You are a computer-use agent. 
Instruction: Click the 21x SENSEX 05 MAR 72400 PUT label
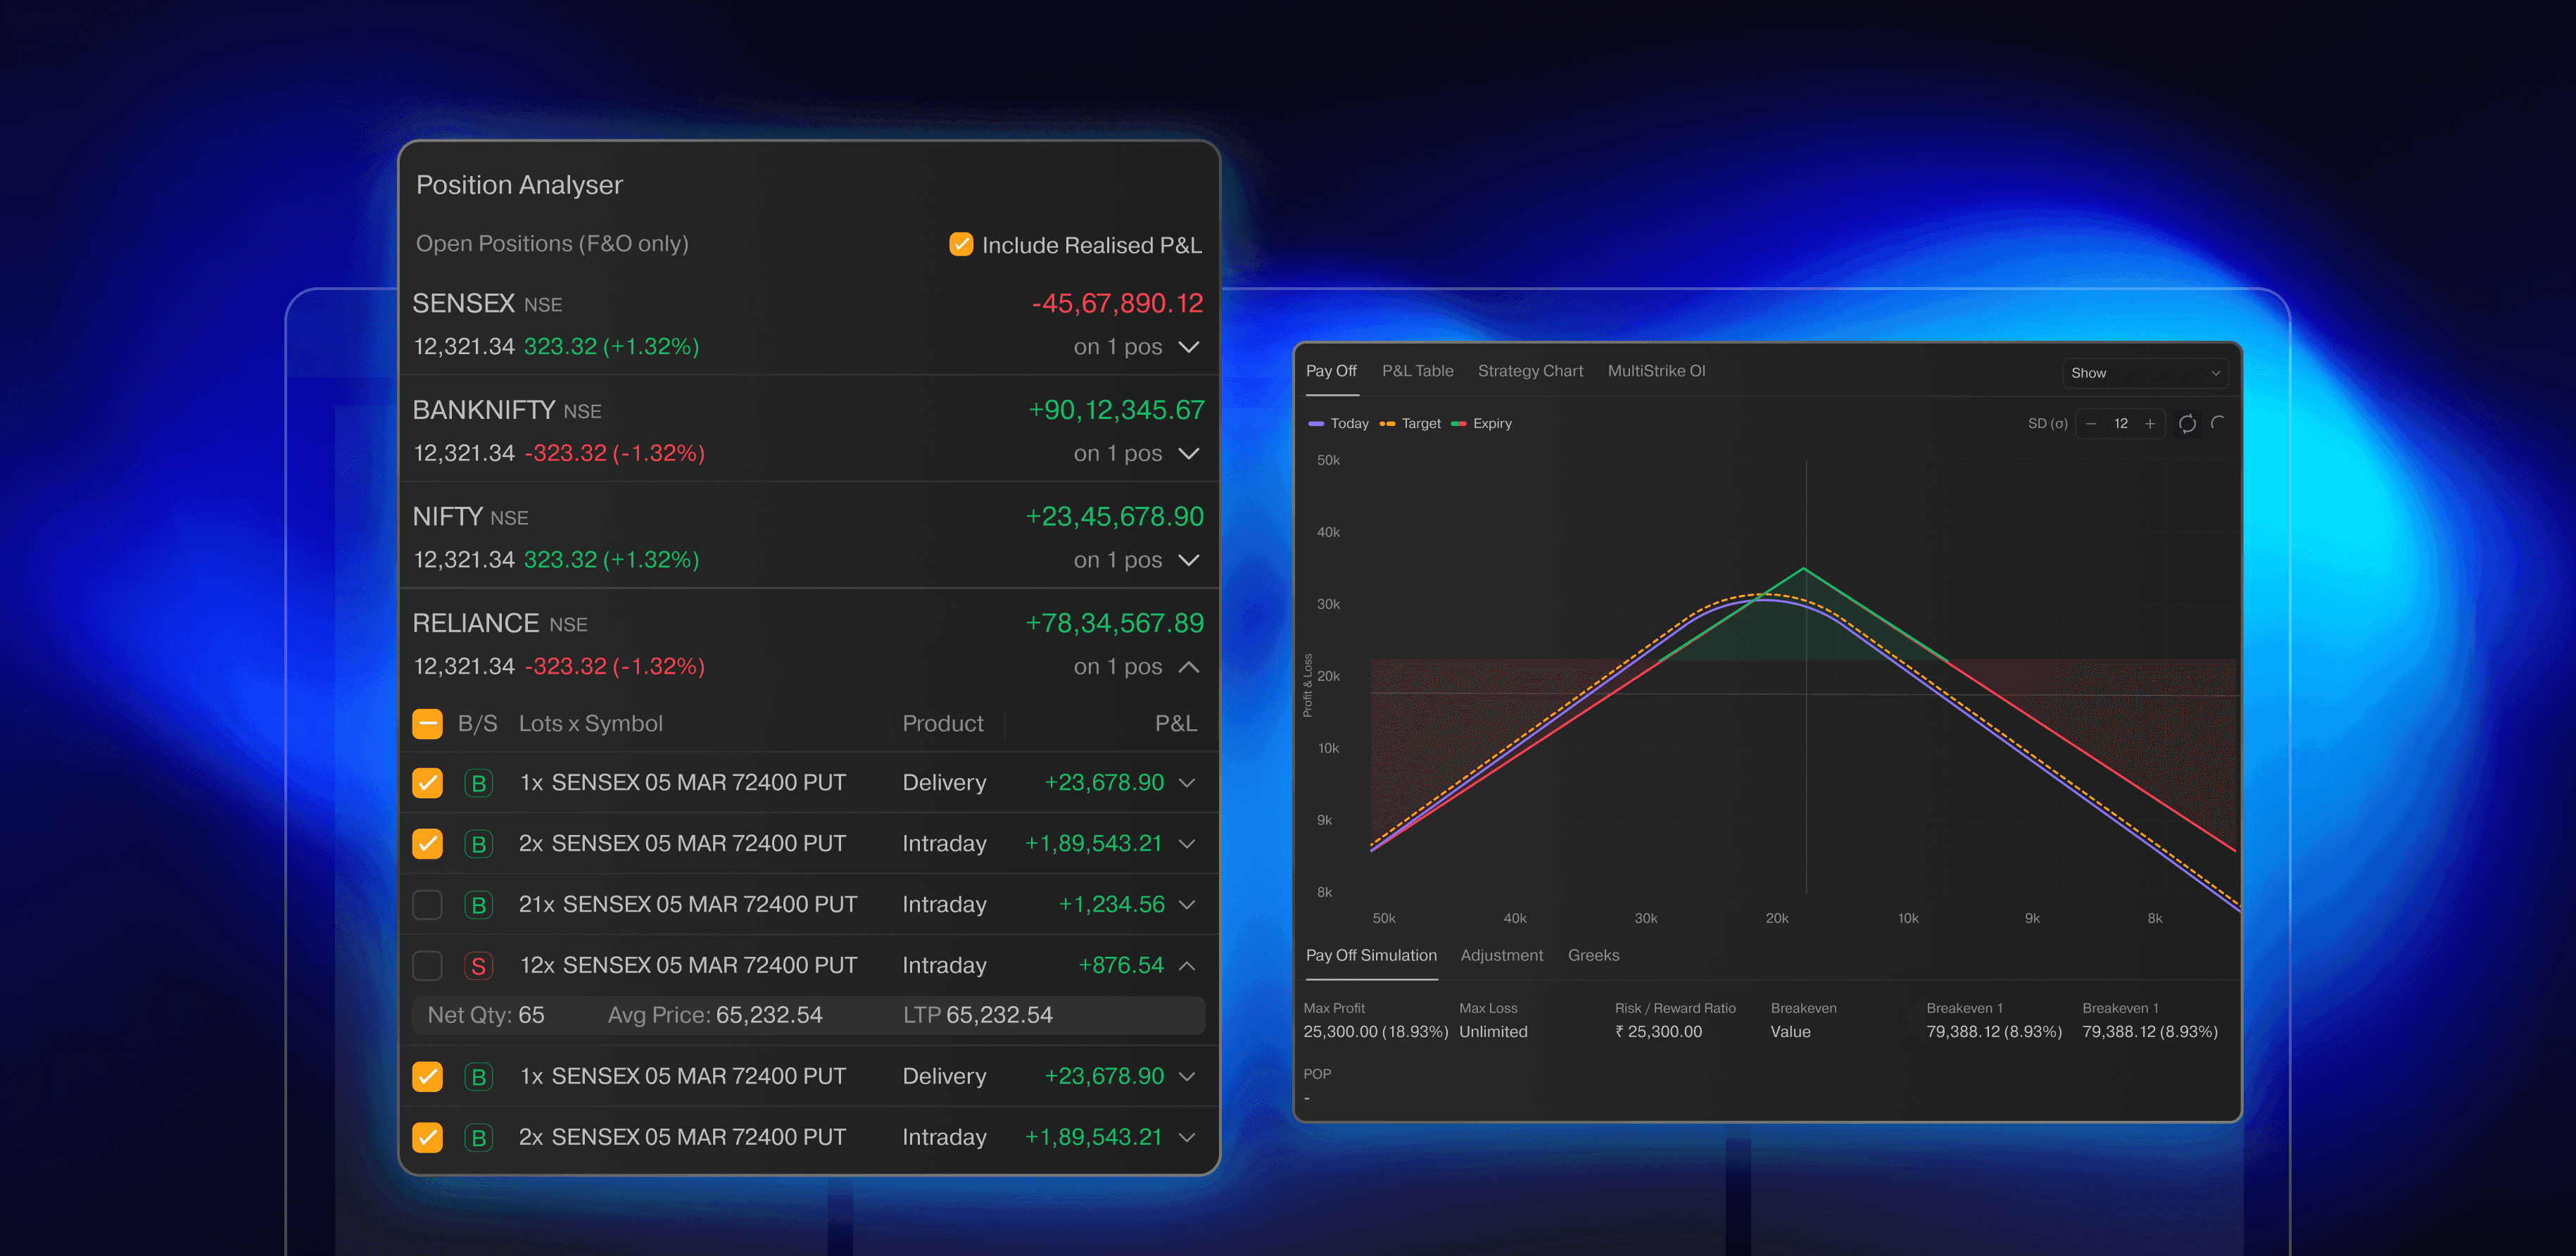pyautogui.click(x=687, y=905)
